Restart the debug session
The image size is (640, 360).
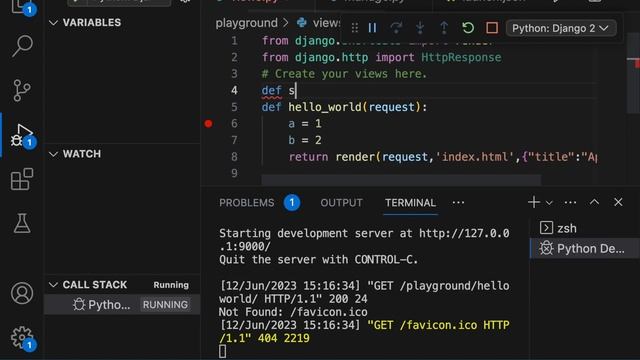tap(468, 28)
